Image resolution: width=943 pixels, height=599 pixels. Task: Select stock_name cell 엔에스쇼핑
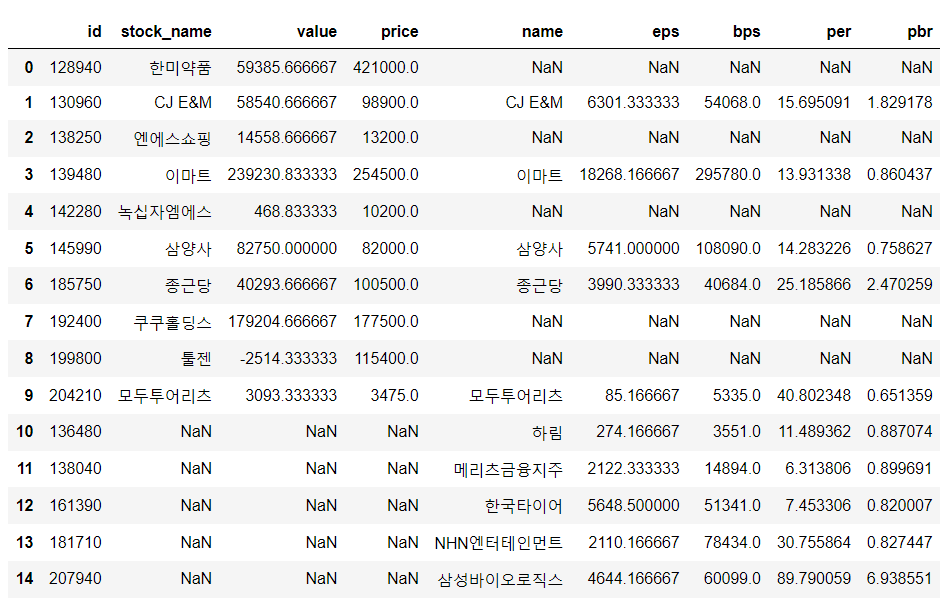tap(173, 138)
